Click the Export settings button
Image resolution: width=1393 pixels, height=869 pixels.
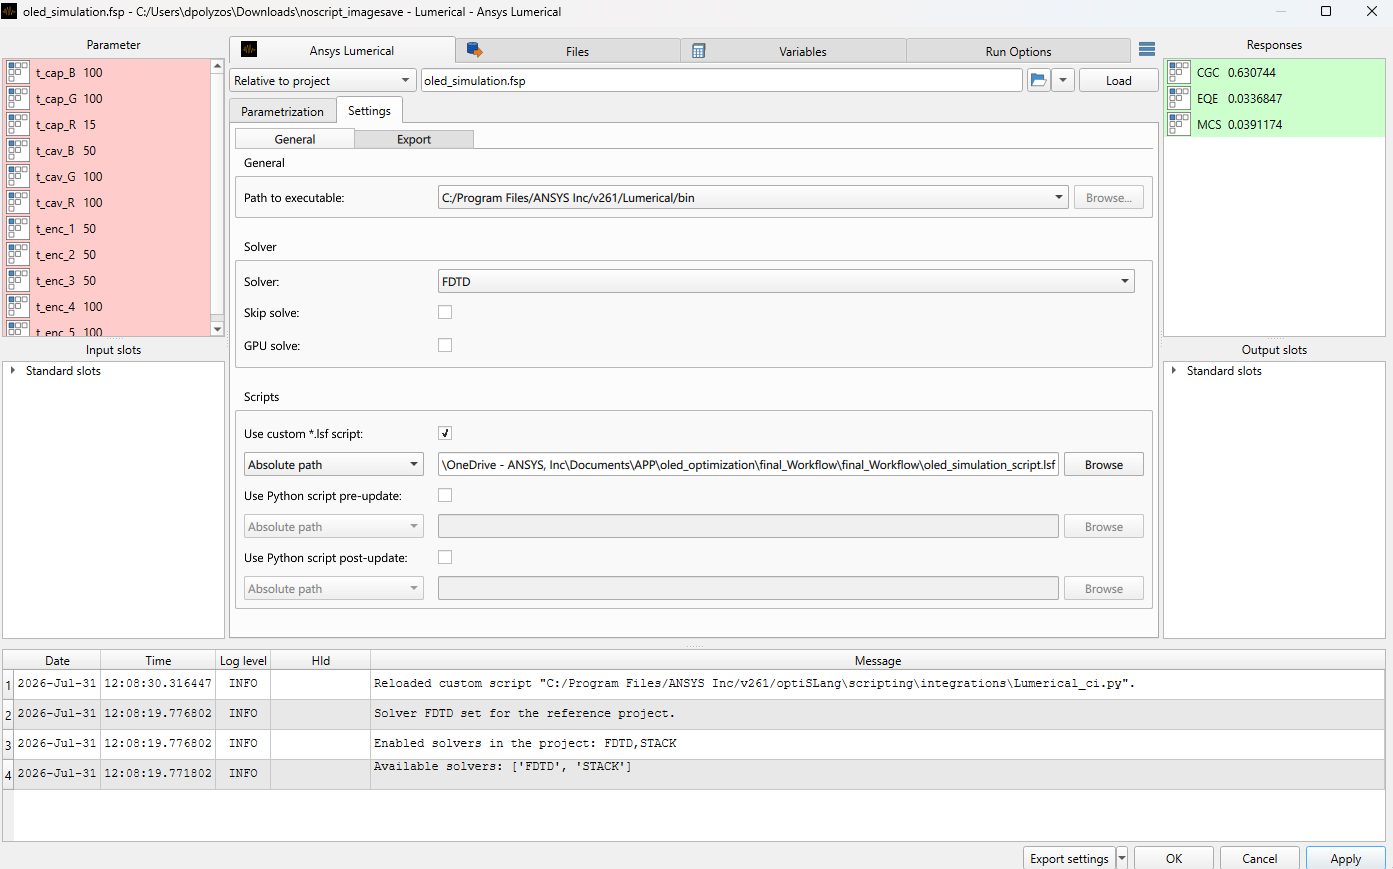pyautogui.click(x=1069, y=858)
